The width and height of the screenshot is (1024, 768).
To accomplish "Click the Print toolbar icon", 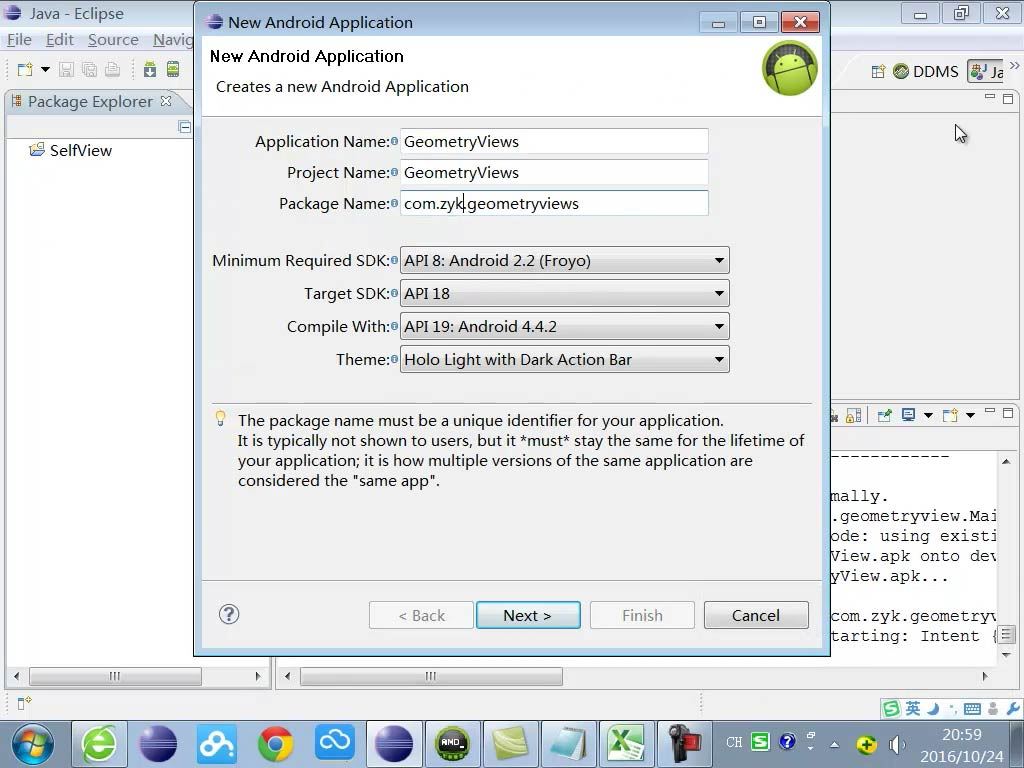I will click(112, 69).
